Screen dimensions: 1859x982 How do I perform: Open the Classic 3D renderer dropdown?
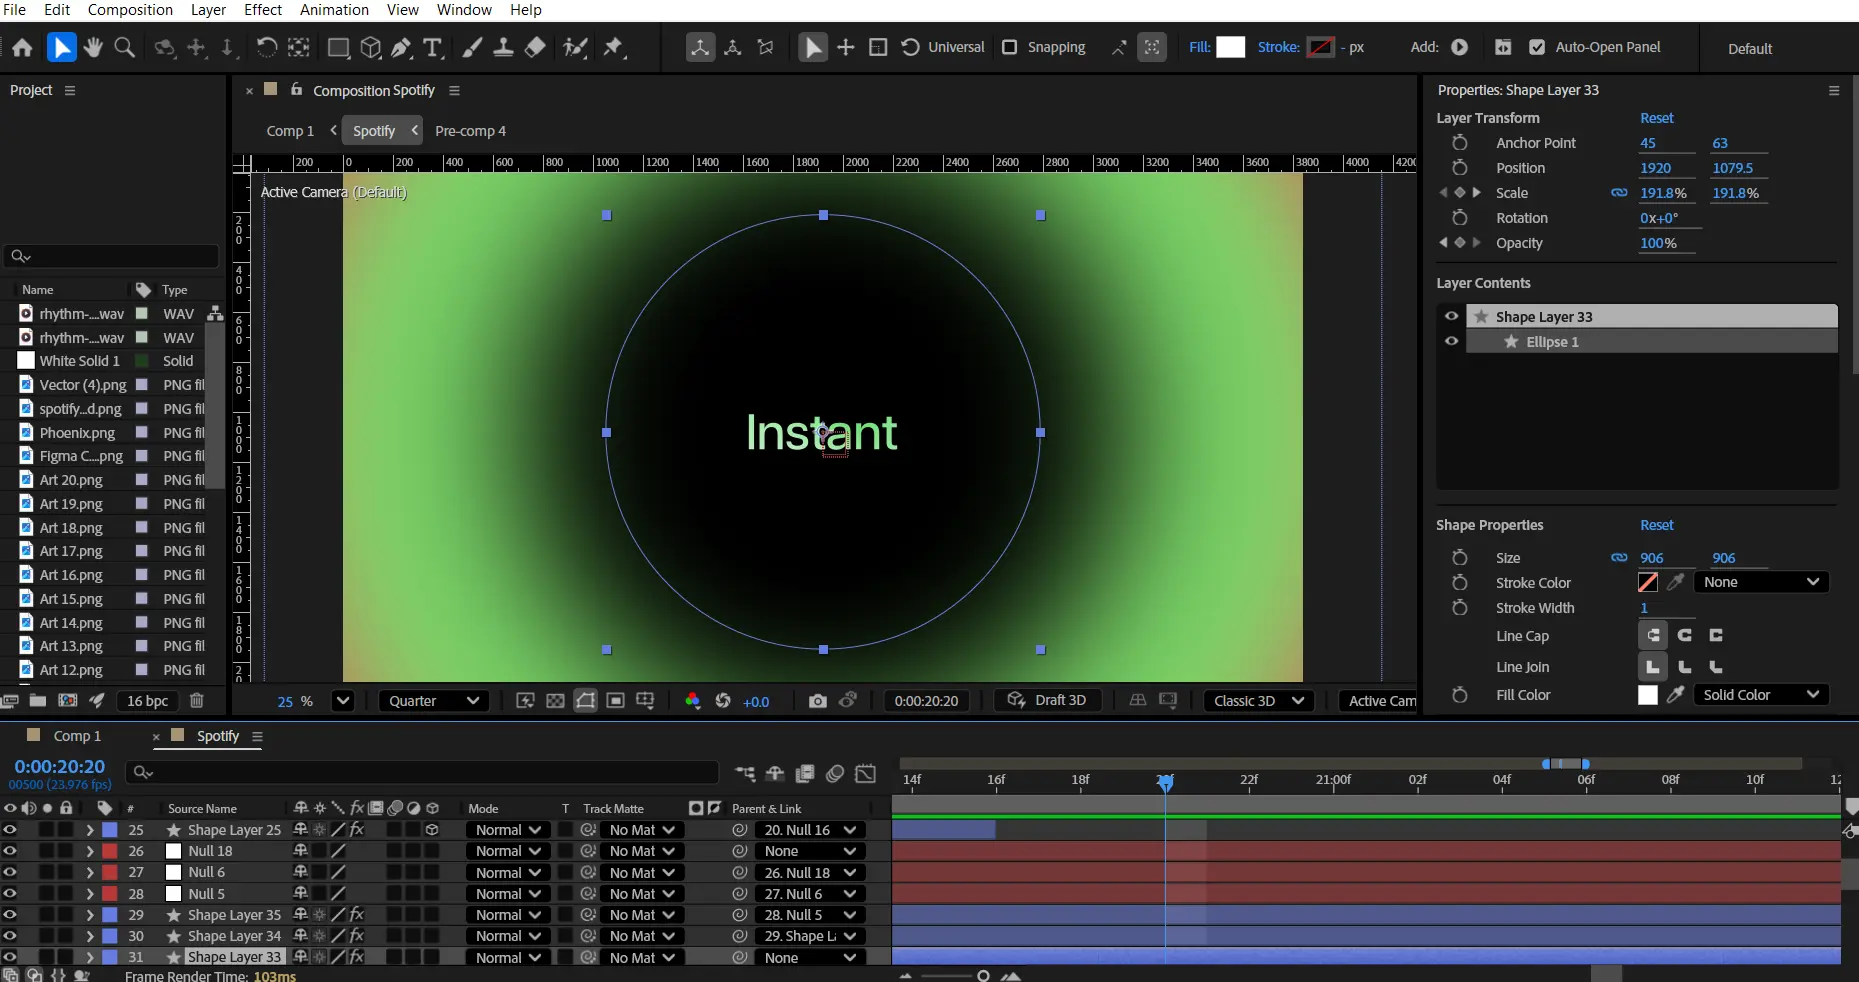1258,701
